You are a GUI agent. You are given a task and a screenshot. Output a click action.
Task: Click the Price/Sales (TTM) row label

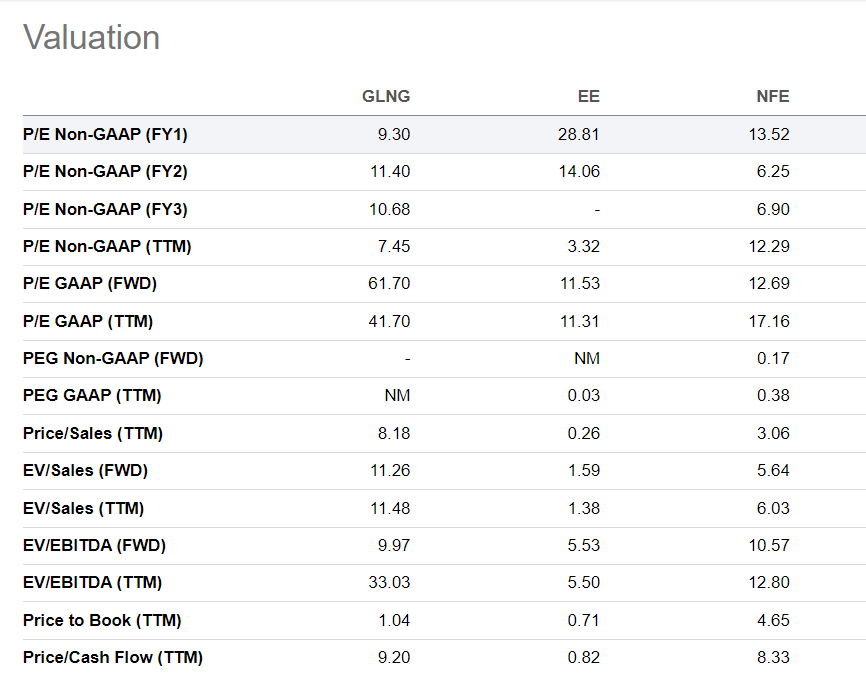coord(93,433)
